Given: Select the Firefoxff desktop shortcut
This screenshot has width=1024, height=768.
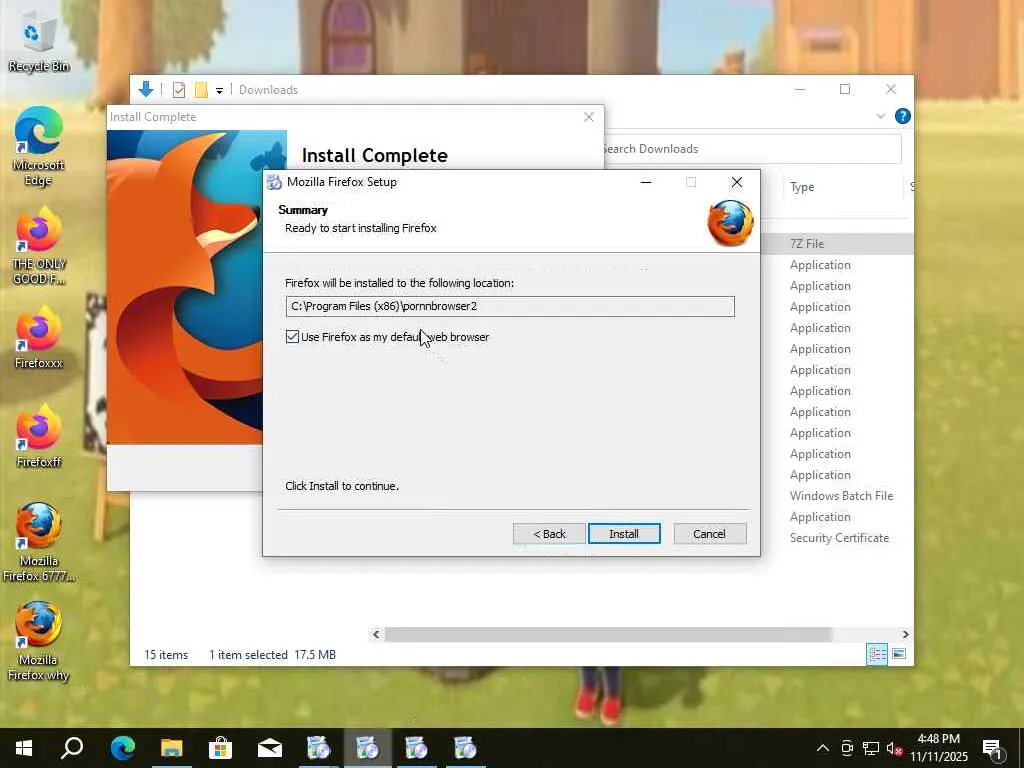Looking at the screenshot, I should (x=39, y=436).
